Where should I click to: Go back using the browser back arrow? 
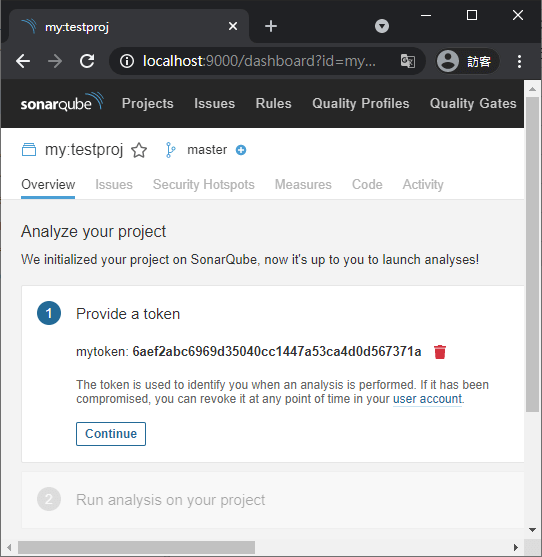point(23,61)
